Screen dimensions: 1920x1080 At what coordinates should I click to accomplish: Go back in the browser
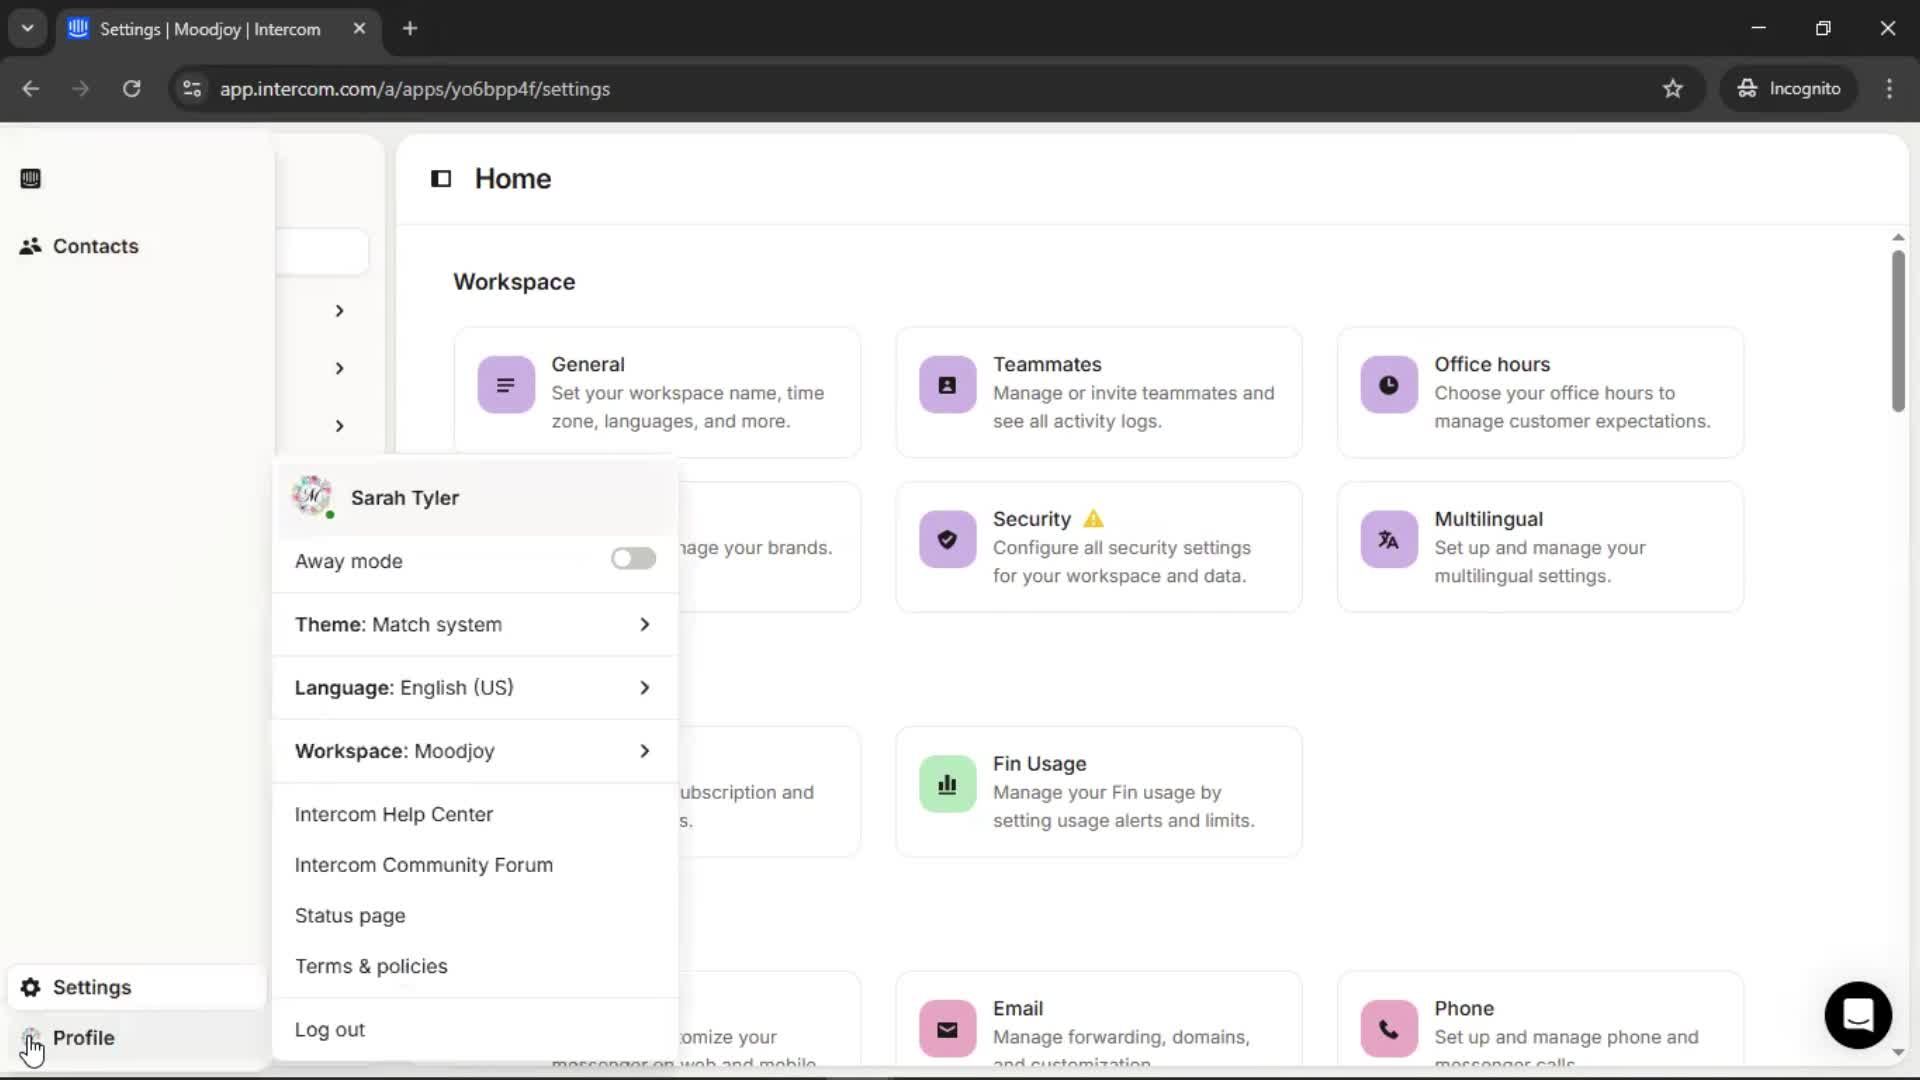click(31, 89)
